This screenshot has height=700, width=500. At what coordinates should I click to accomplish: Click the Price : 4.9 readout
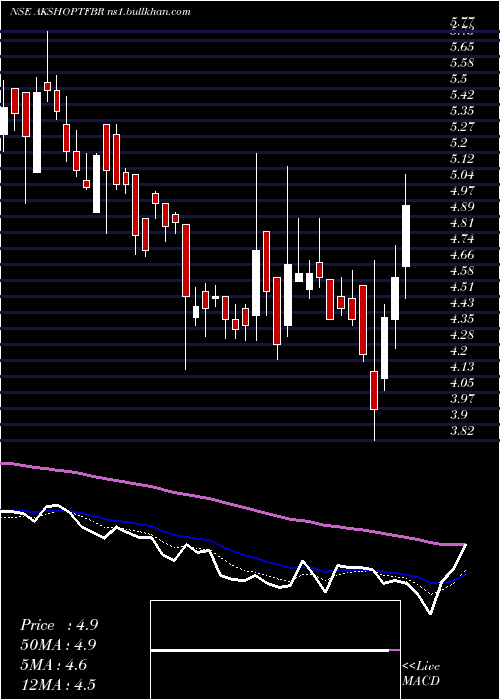(x=59, y=625)
